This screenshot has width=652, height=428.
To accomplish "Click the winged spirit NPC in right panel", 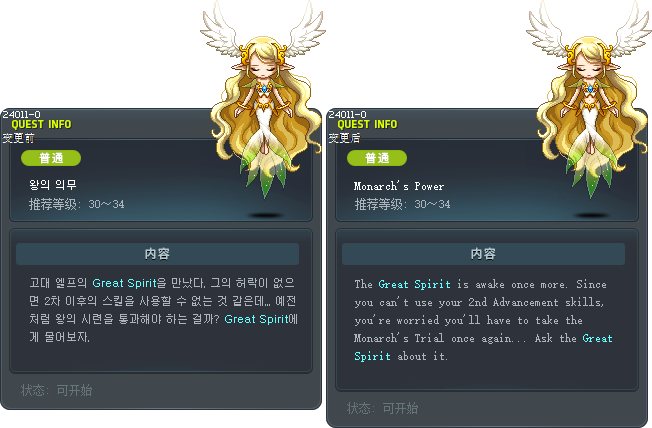I will 588,100.
